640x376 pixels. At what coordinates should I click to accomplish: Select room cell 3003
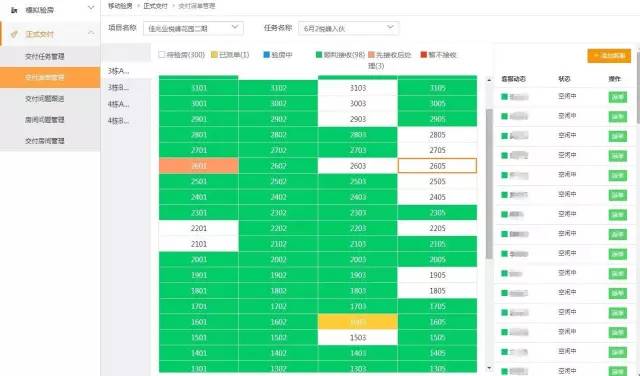tap(358, 103)
